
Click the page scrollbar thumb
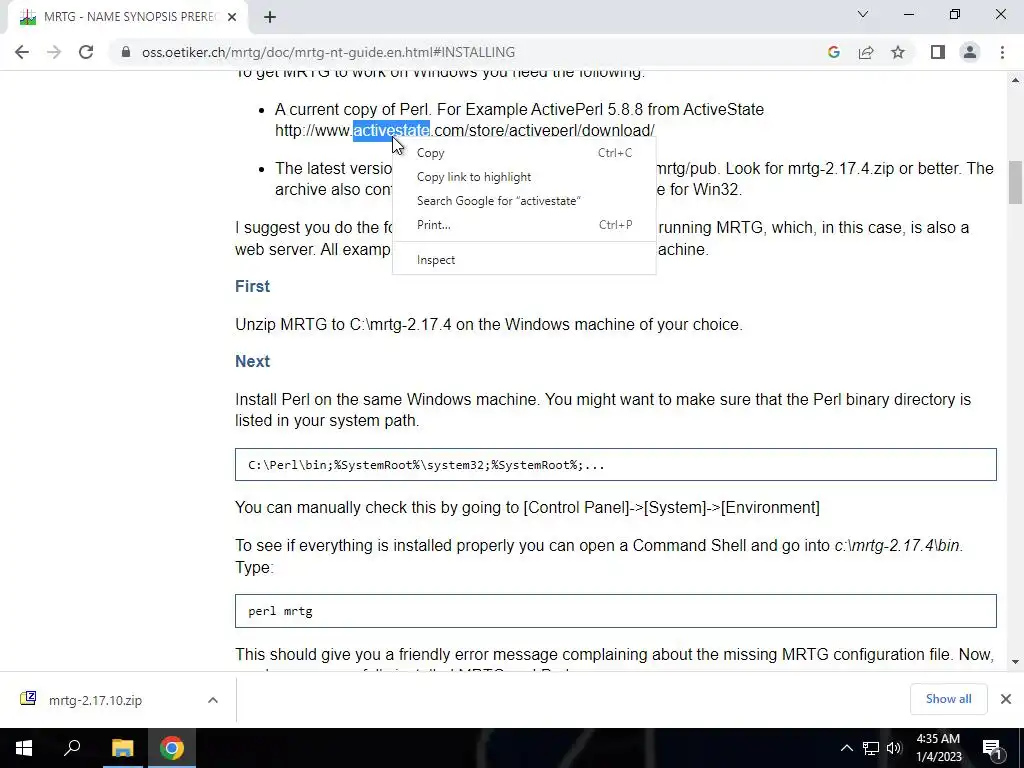coord(1016,183)
